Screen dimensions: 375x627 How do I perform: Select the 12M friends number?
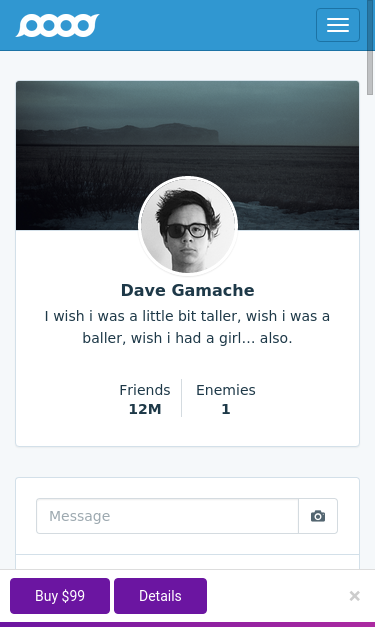[145, 409]
